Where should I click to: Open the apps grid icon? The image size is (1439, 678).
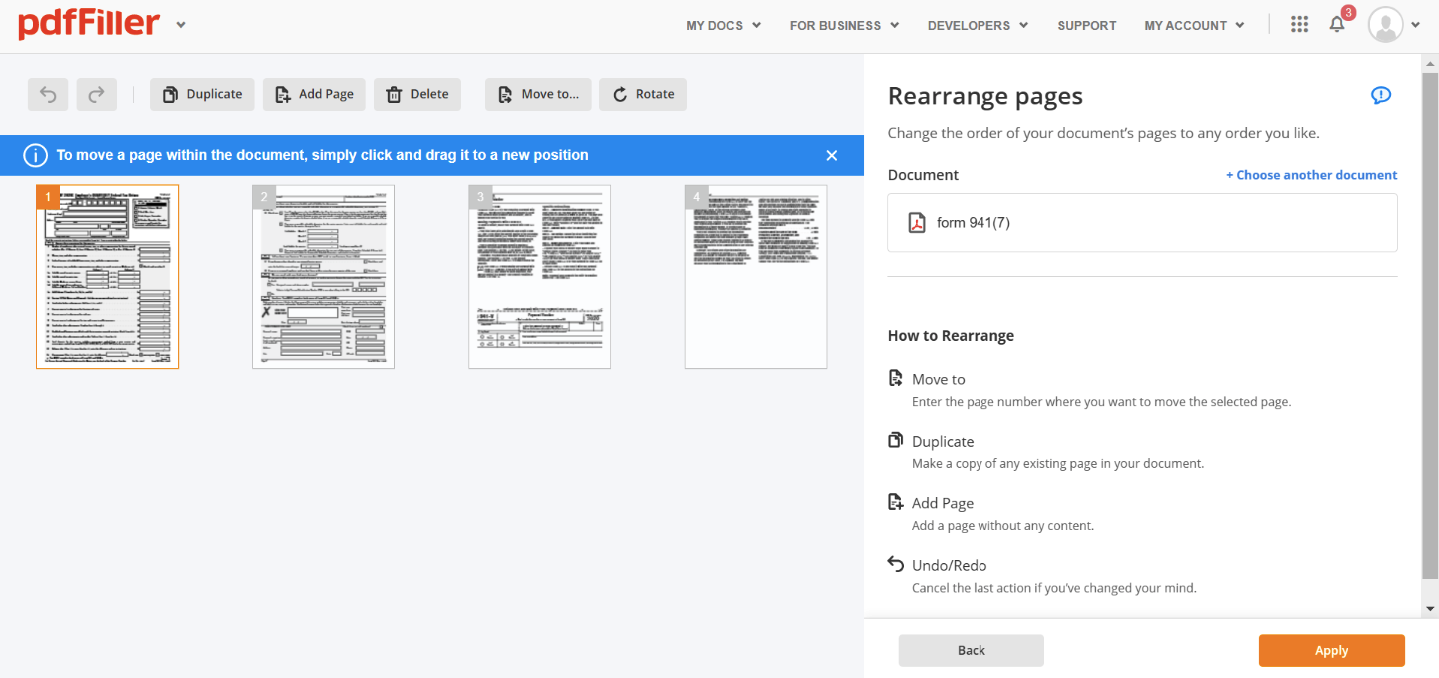point(1299,25)
